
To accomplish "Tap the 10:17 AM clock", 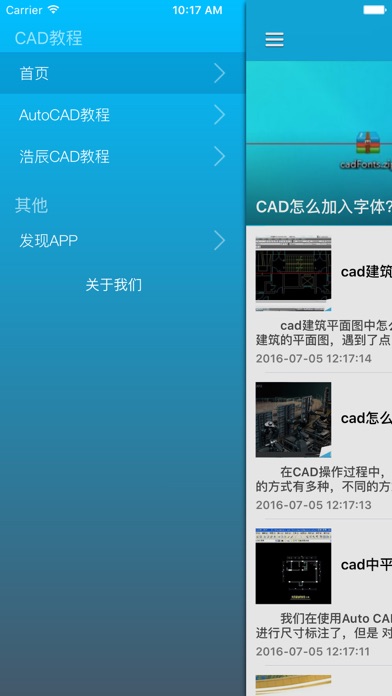I will click(197, 10).
